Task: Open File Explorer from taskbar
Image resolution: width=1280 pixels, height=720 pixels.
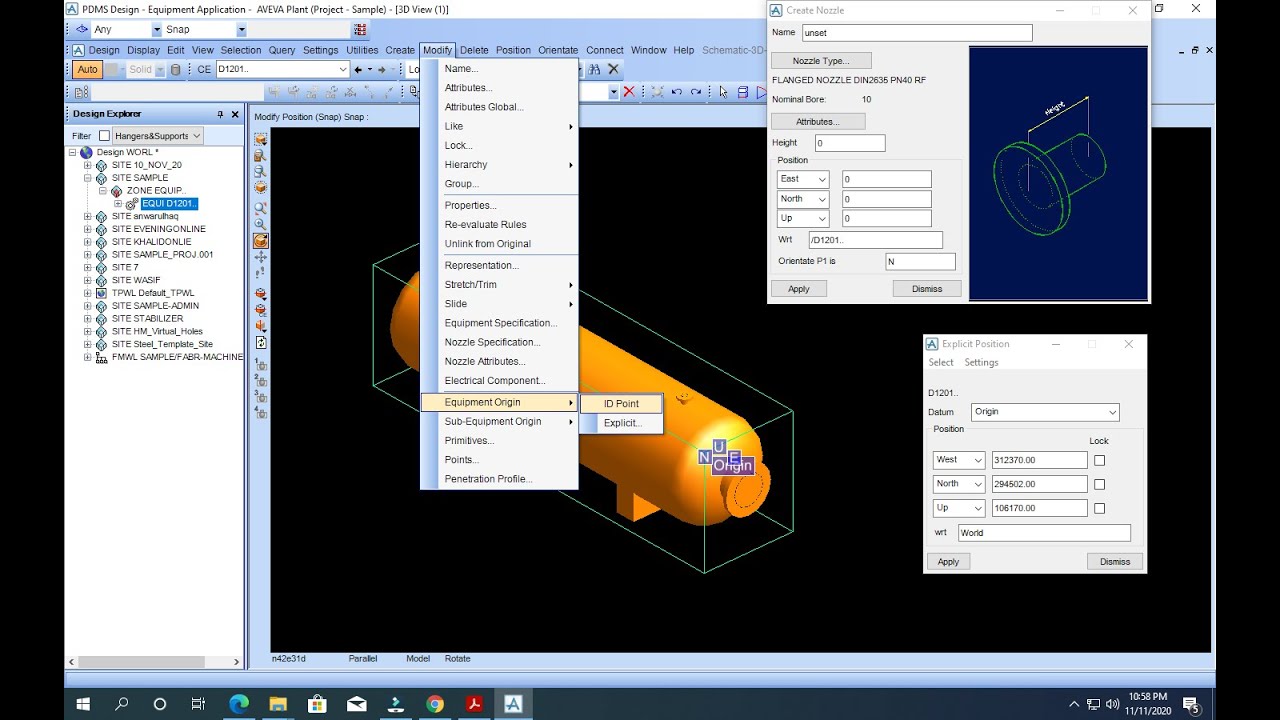Action: 278,704
